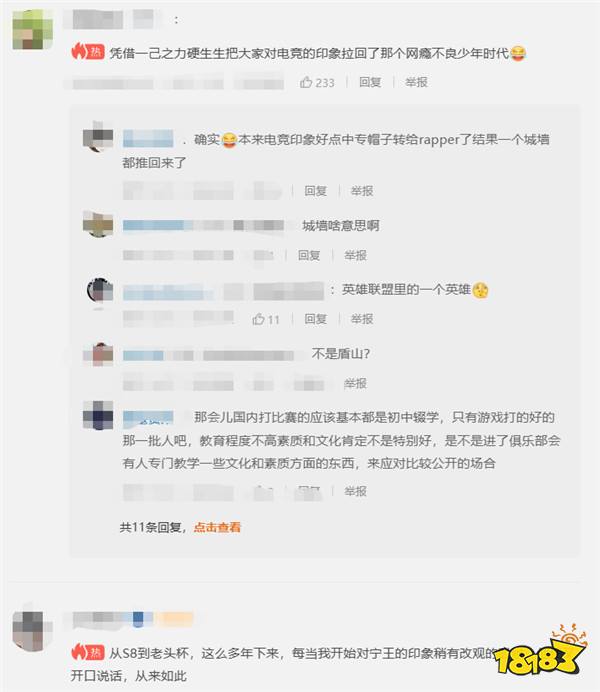Report the 不是盾山 comment
The image size is (600, 692).
click(x=355, y=384)
